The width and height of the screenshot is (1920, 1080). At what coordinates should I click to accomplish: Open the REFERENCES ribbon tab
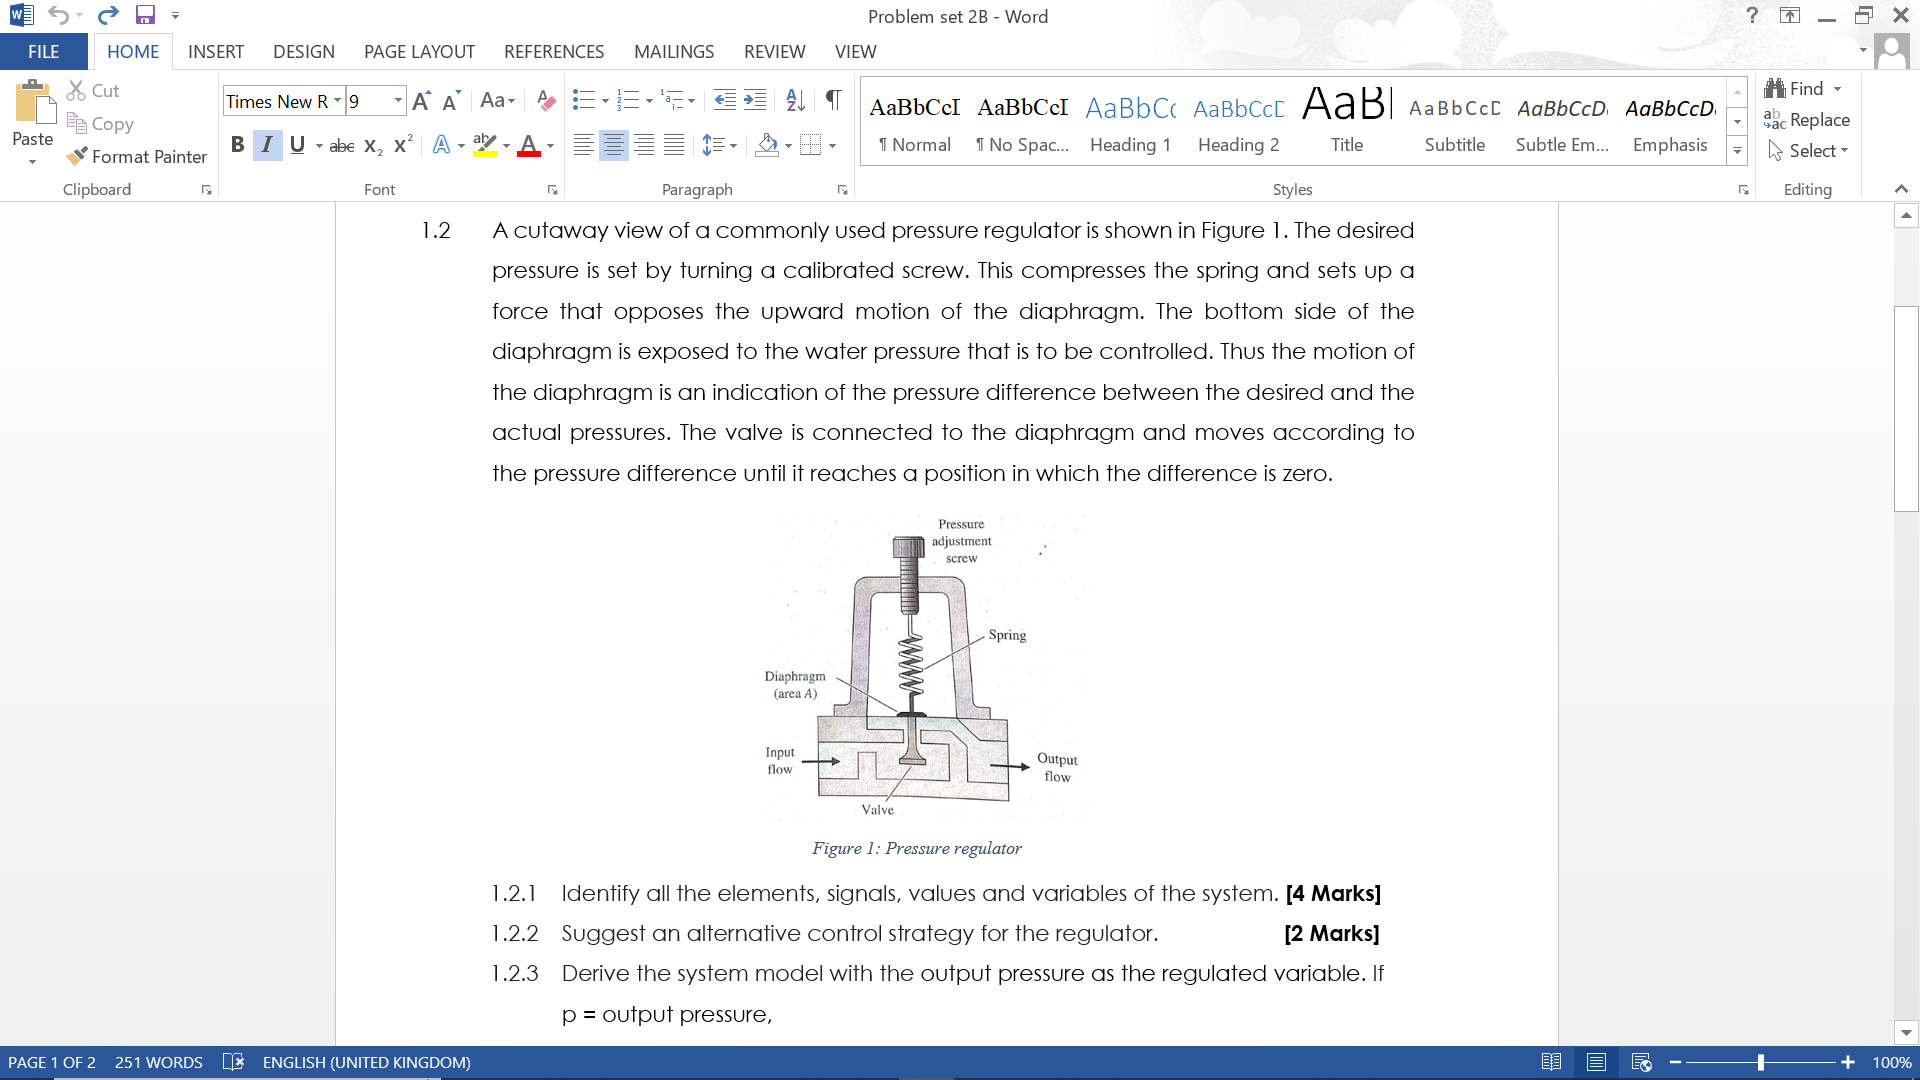coord(554,51)
